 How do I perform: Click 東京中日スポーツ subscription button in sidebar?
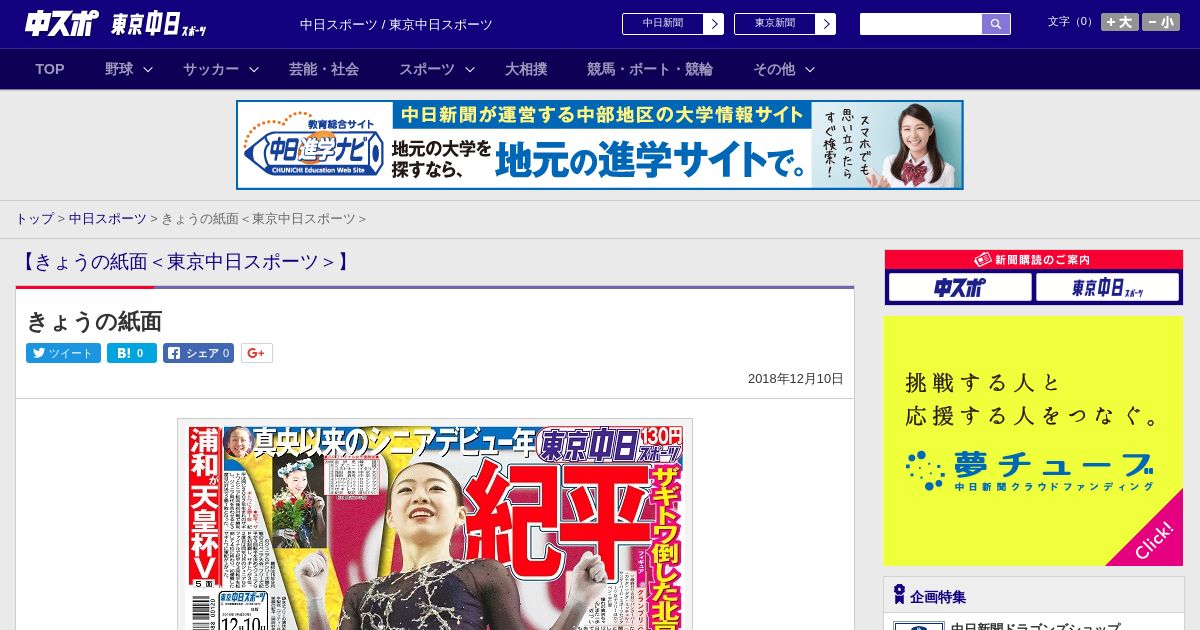[1107, 288]
